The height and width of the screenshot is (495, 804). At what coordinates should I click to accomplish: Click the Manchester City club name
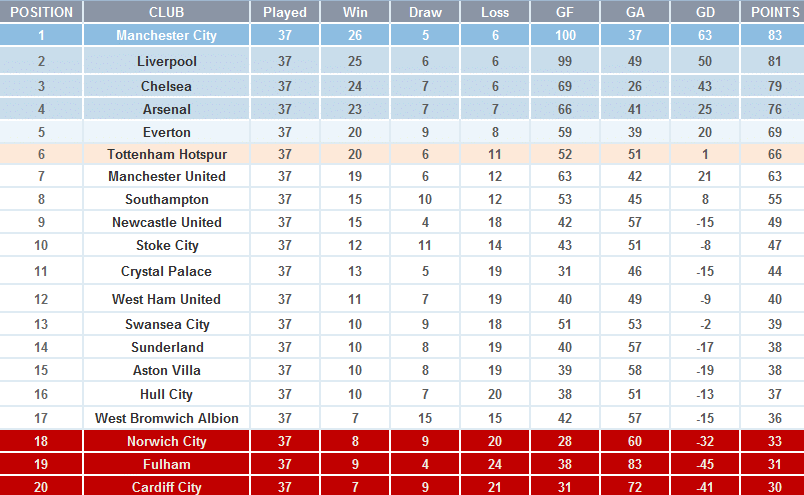[166, 36]
